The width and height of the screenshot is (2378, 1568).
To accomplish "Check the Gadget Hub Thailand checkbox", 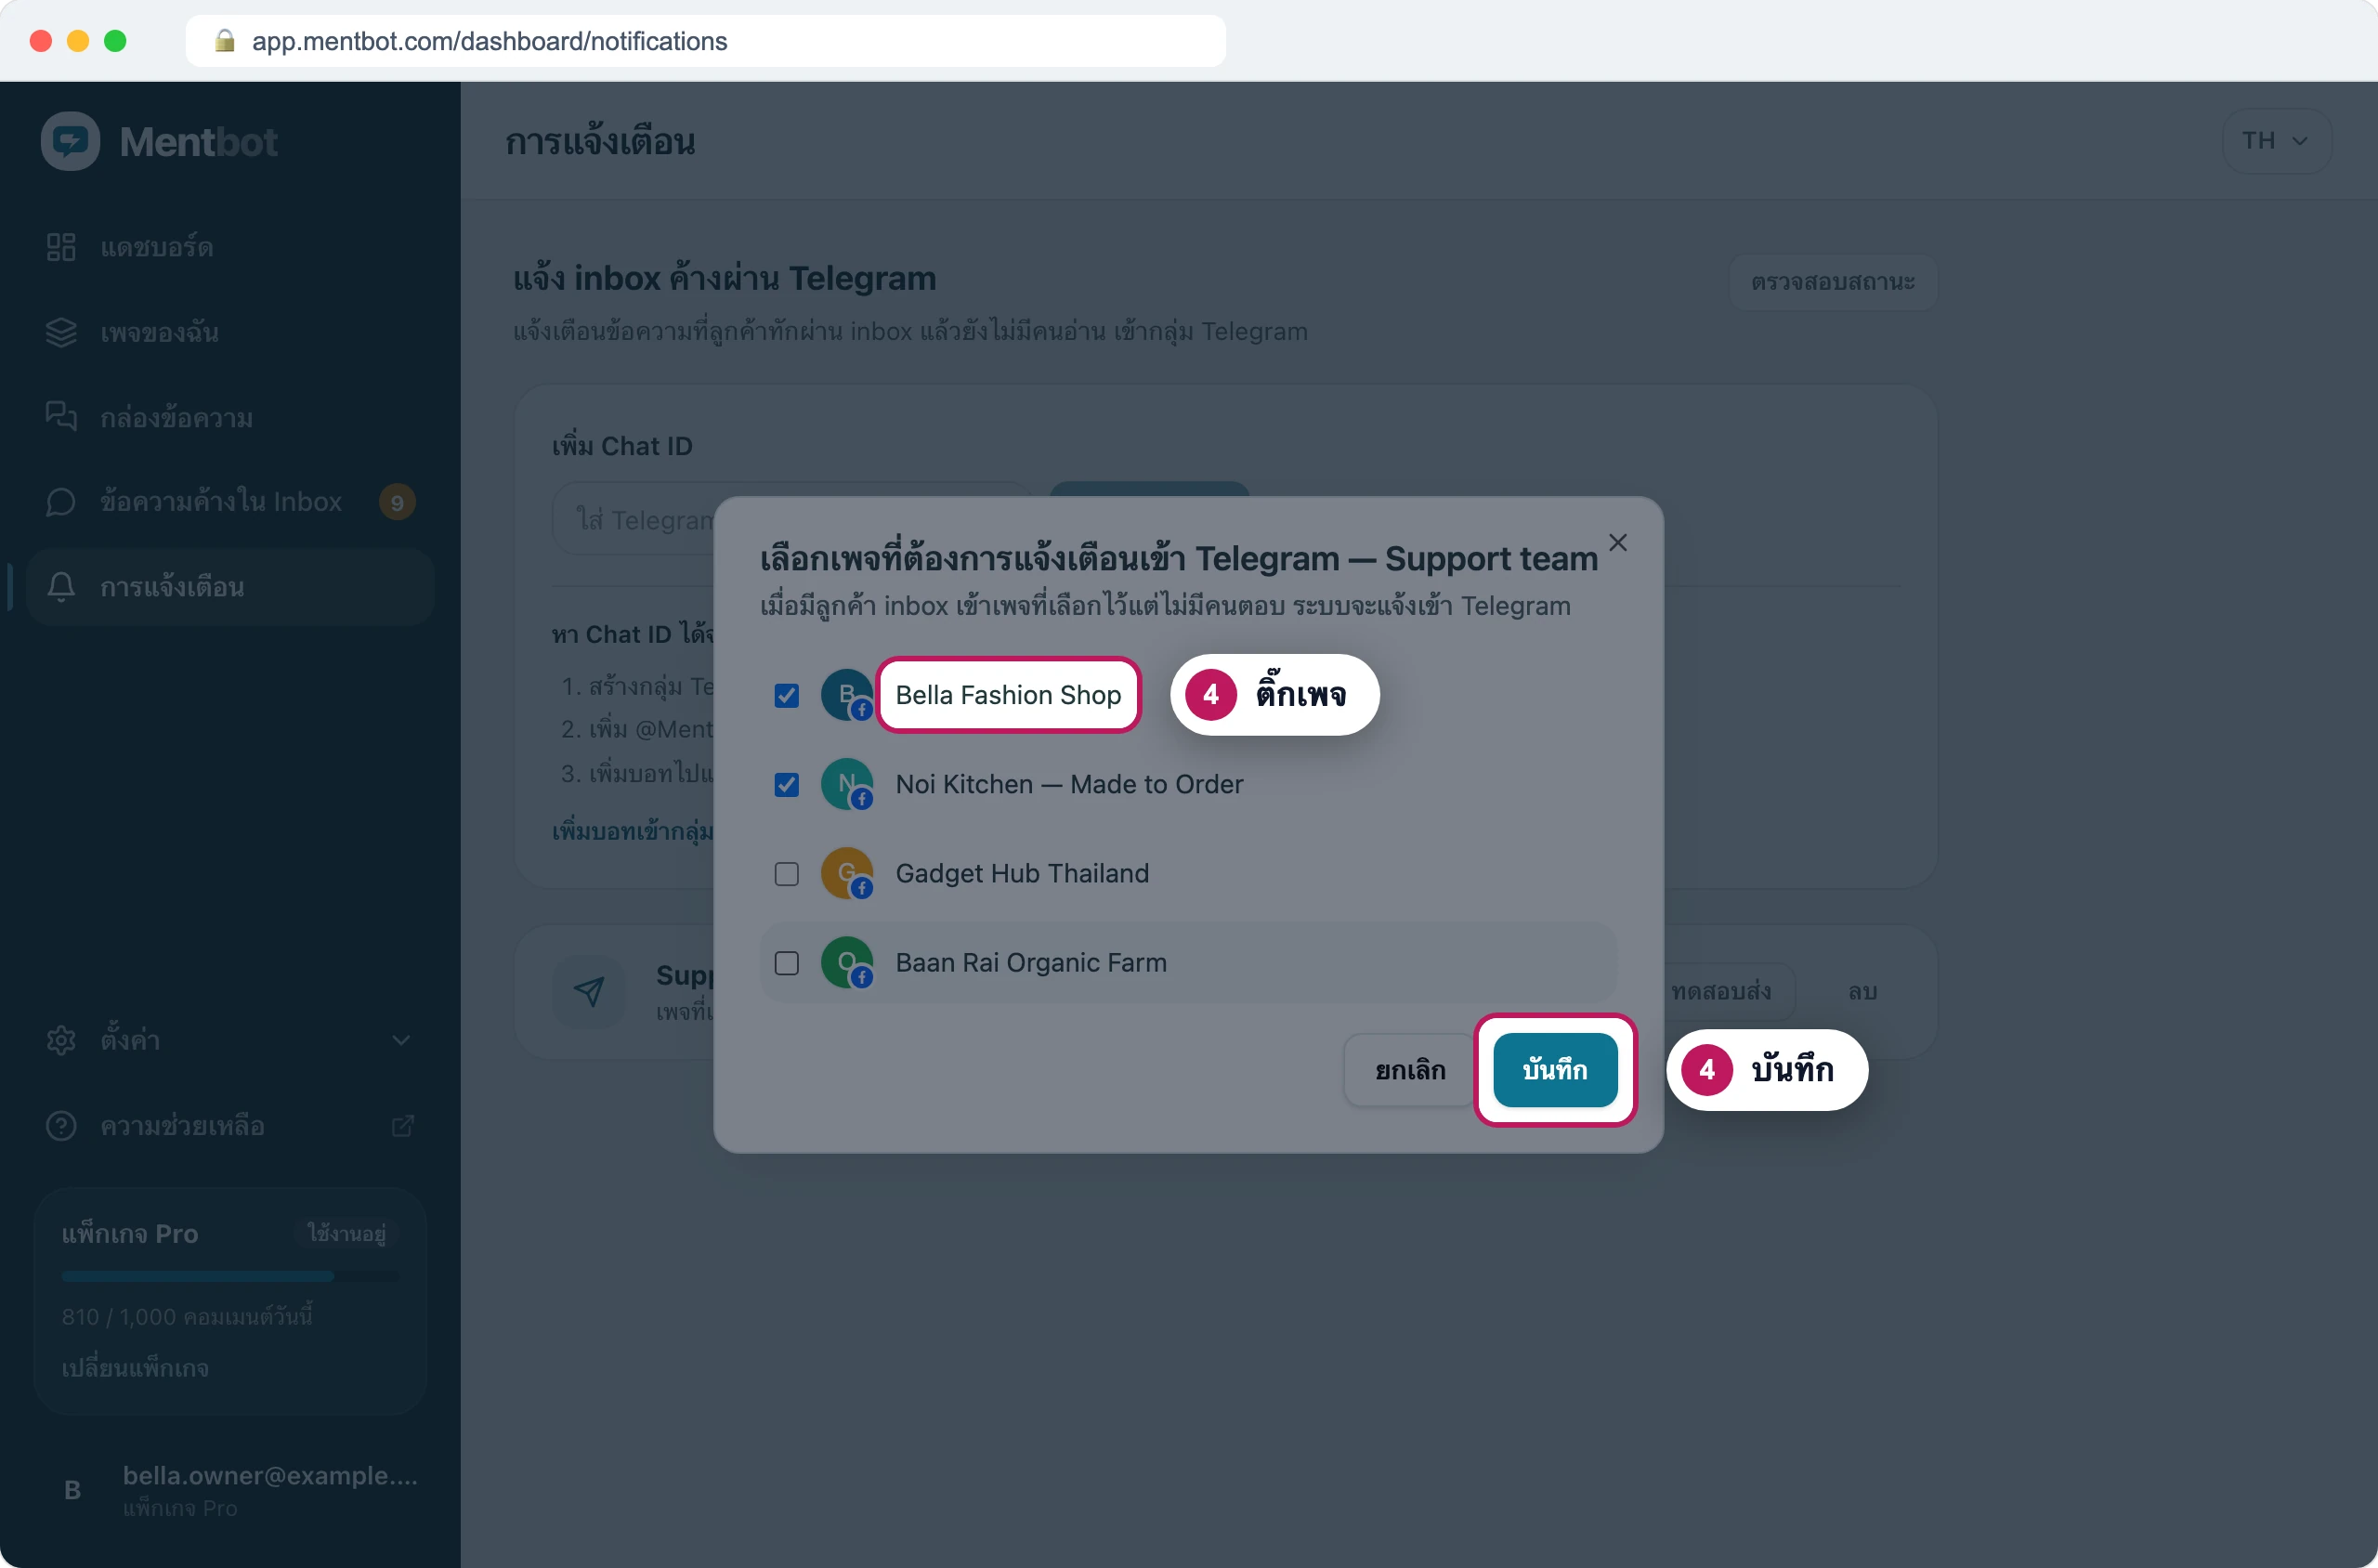I will (x=787, y=874).
